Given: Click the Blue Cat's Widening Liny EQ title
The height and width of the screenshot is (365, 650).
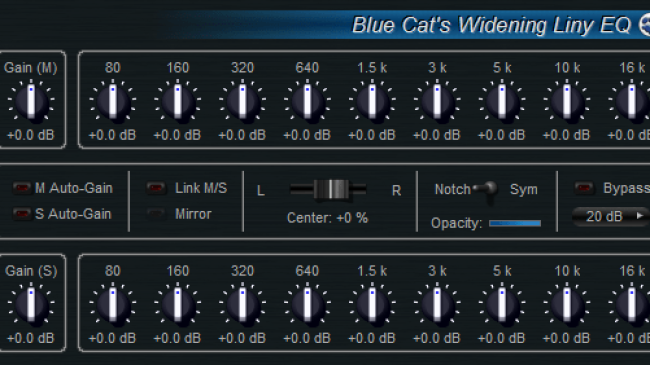Looking at the screenshot, I should pos(492,25).
